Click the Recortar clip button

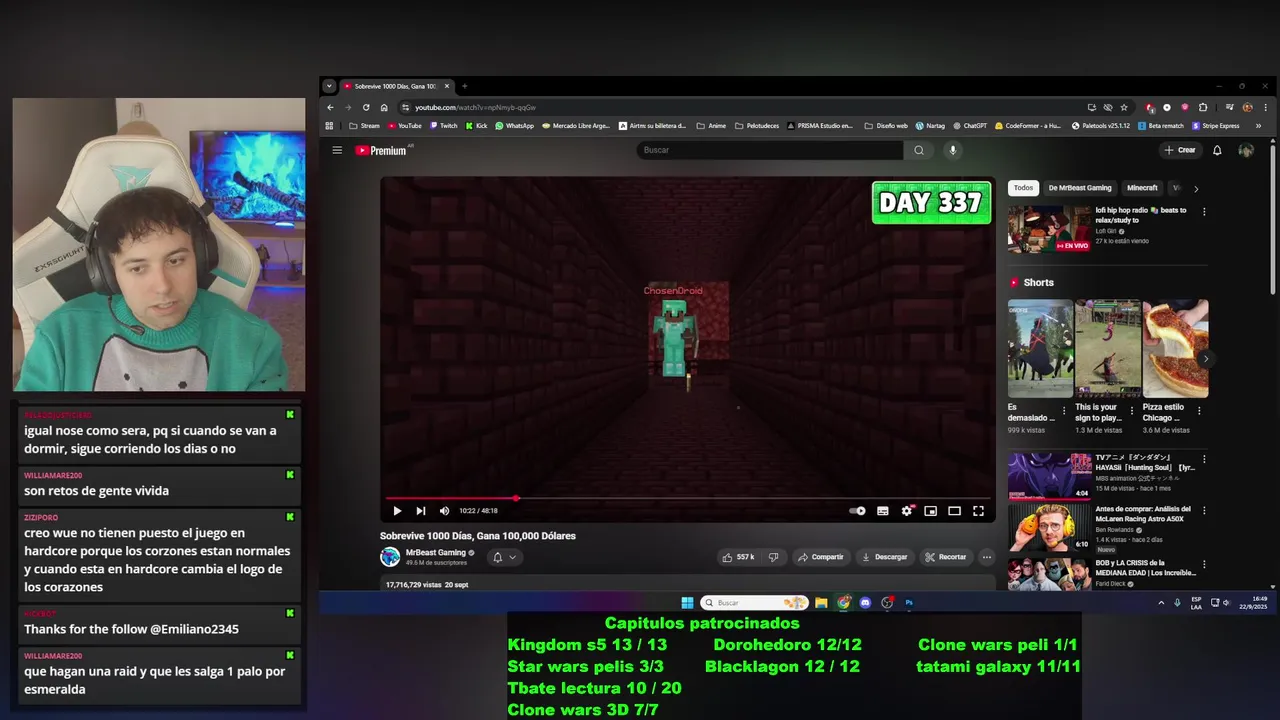946,557
